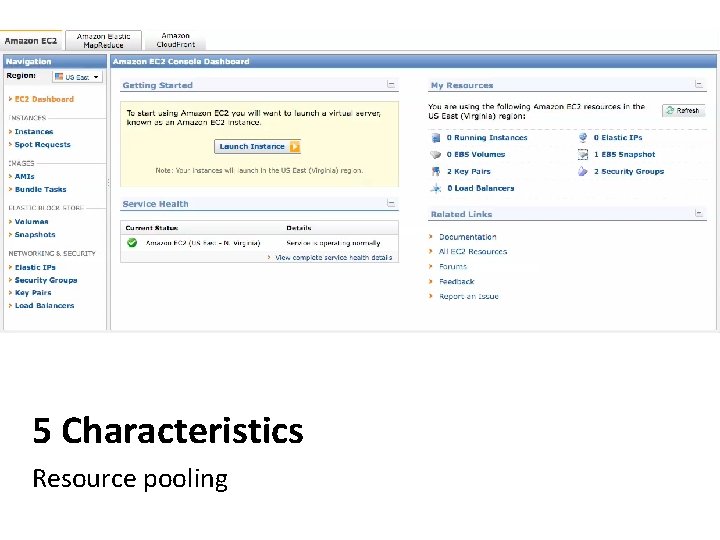Click the Refresh button
The height and width of the screenshot is (540, 720).
[x=684, y=111]
